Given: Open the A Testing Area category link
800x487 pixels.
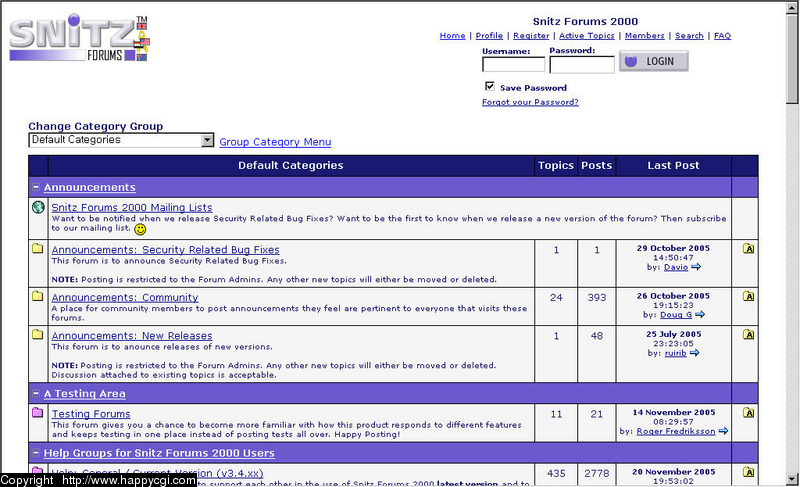Looking at the screenshot, I should 85,394.
